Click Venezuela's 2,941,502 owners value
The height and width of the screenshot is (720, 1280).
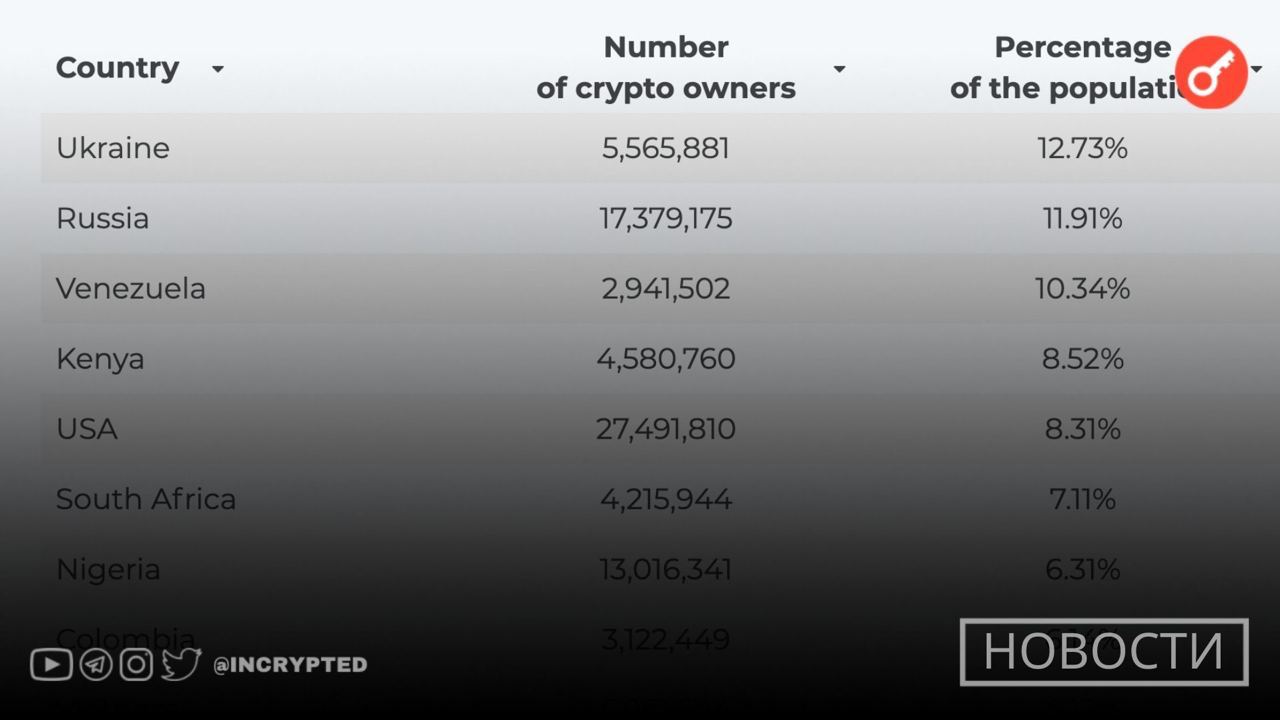coord(666,289)
